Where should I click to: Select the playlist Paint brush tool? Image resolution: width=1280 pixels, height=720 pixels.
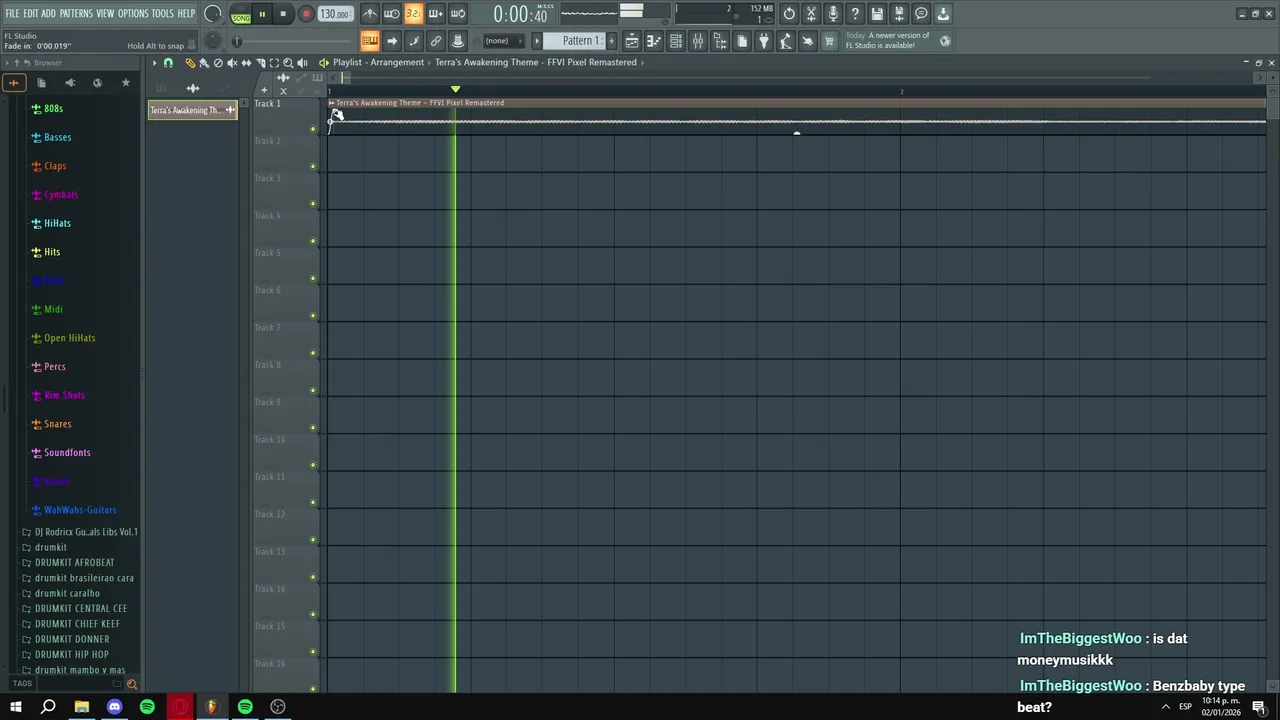point(204,63)
